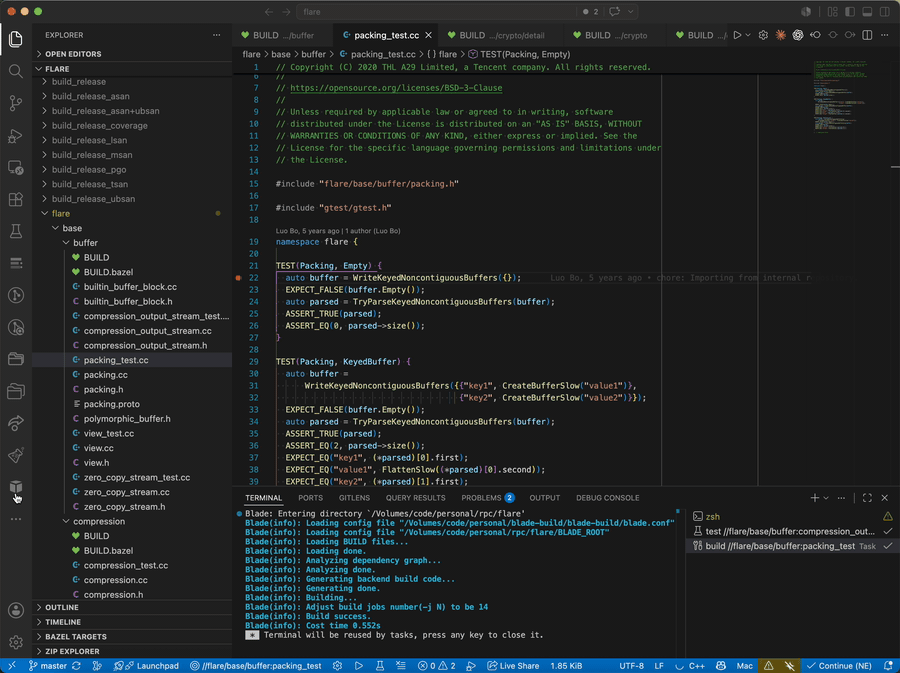Viewport: 900px width, 673px height.
Task: Open the Run and Debug view
Action: pos(15,136)
